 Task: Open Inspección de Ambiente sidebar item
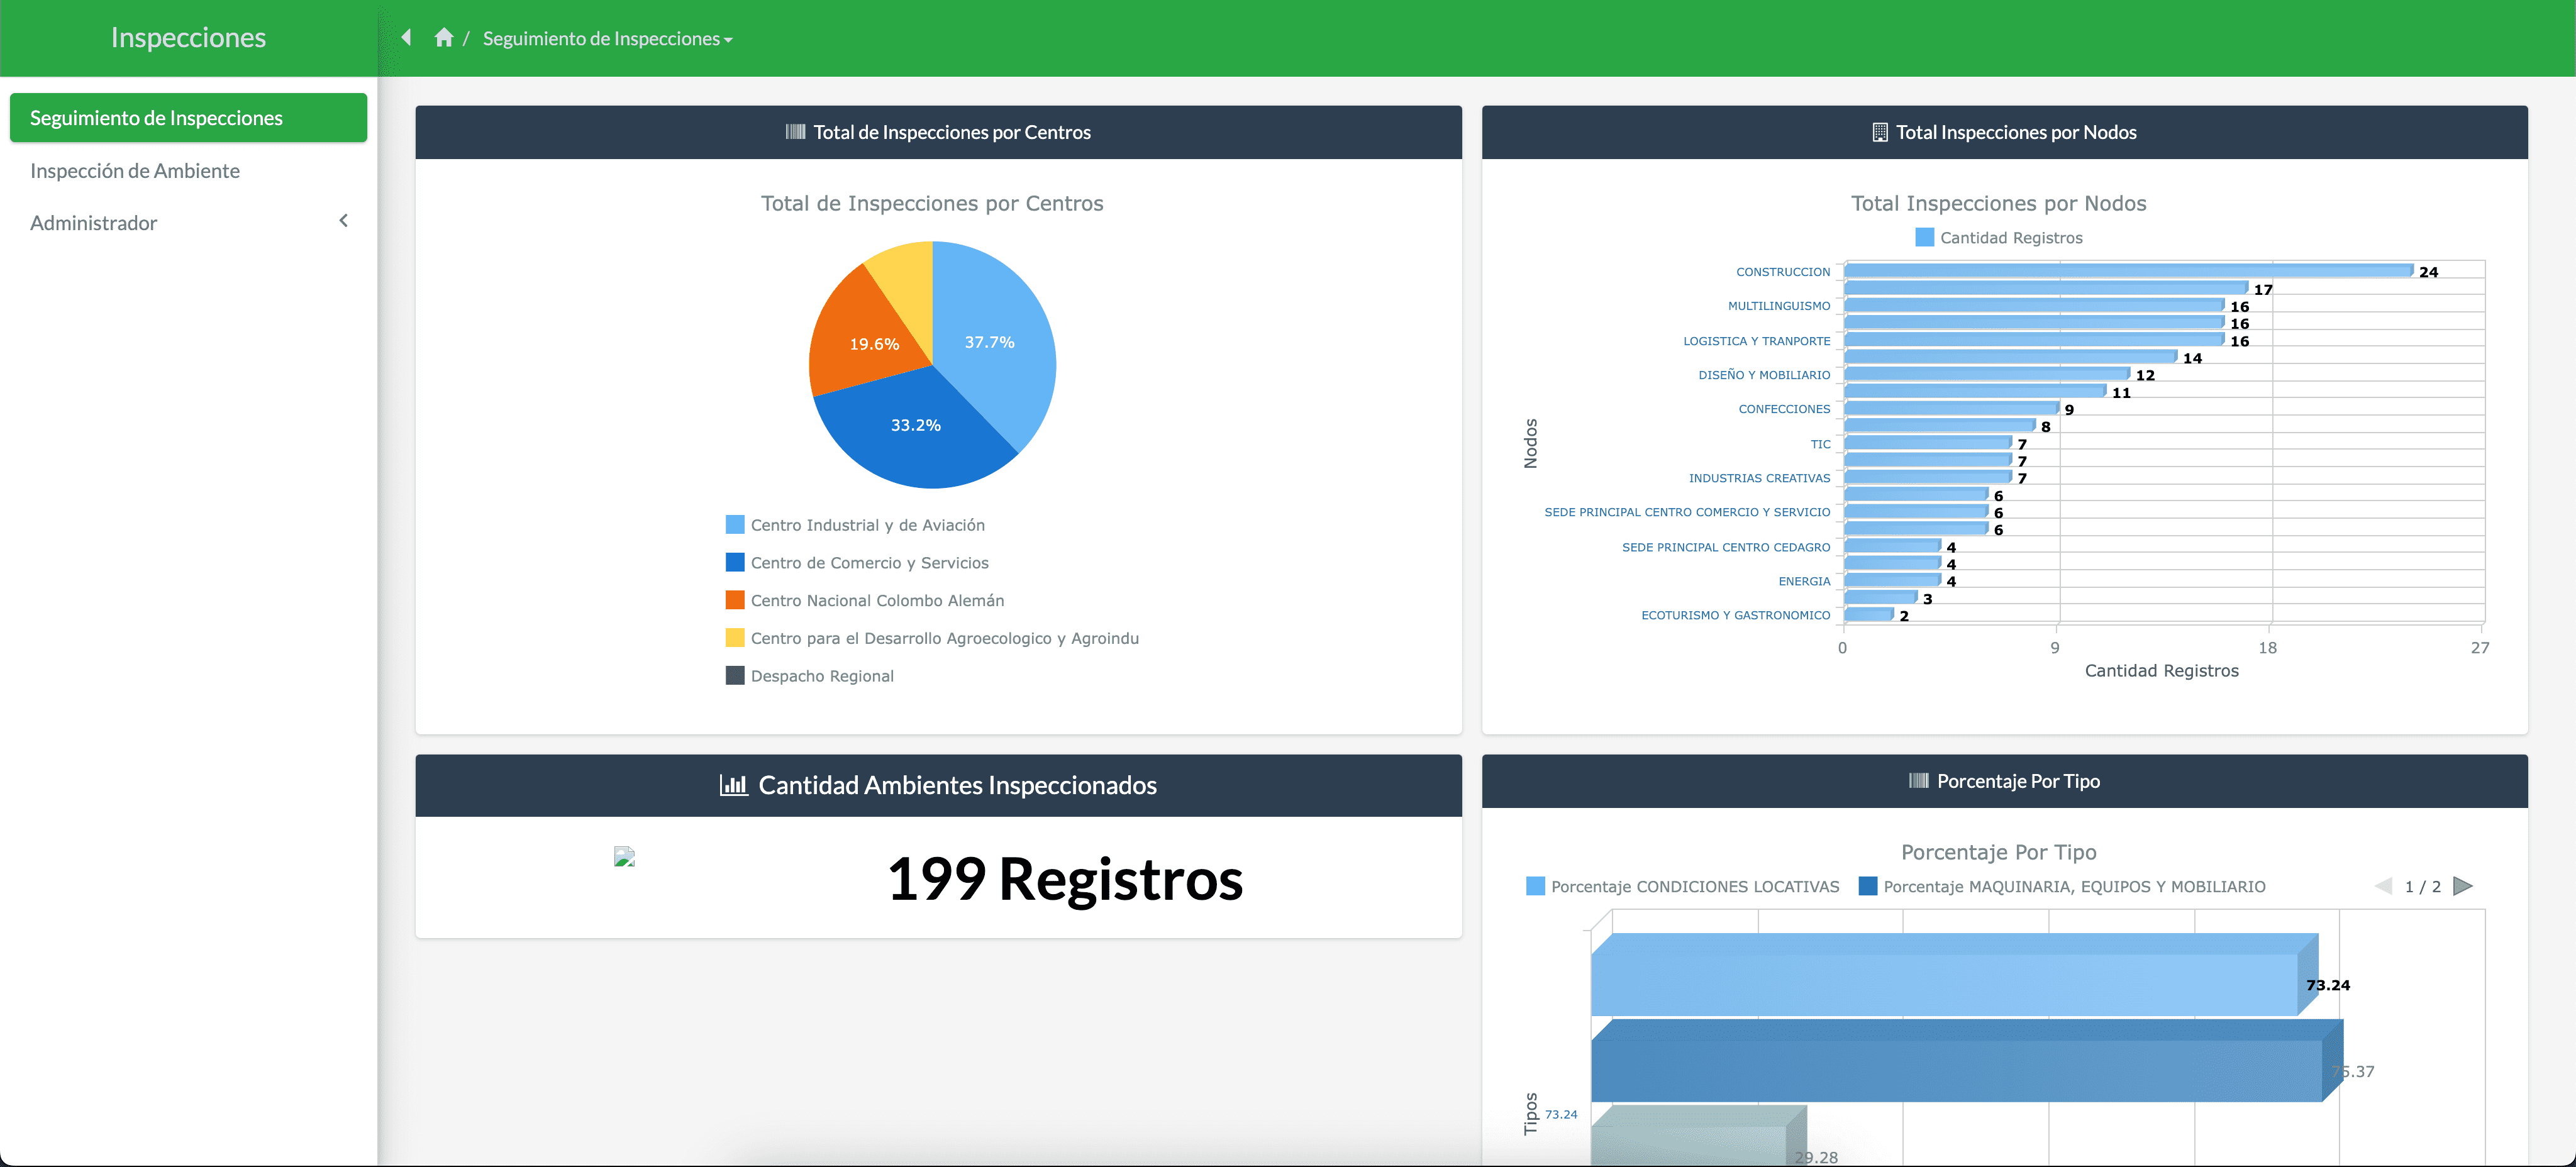tap(135, 171)
